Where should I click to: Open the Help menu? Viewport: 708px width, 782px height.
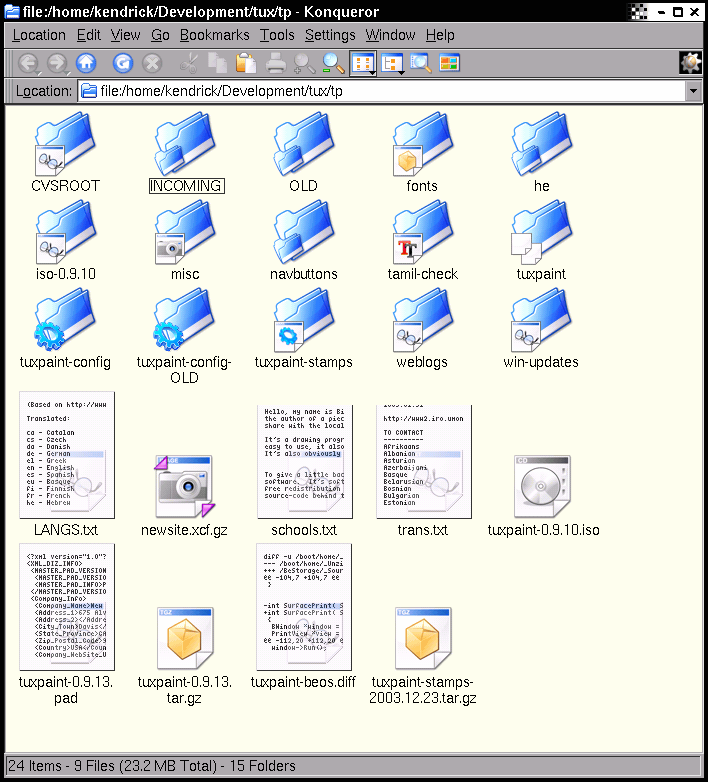[440, 35]
